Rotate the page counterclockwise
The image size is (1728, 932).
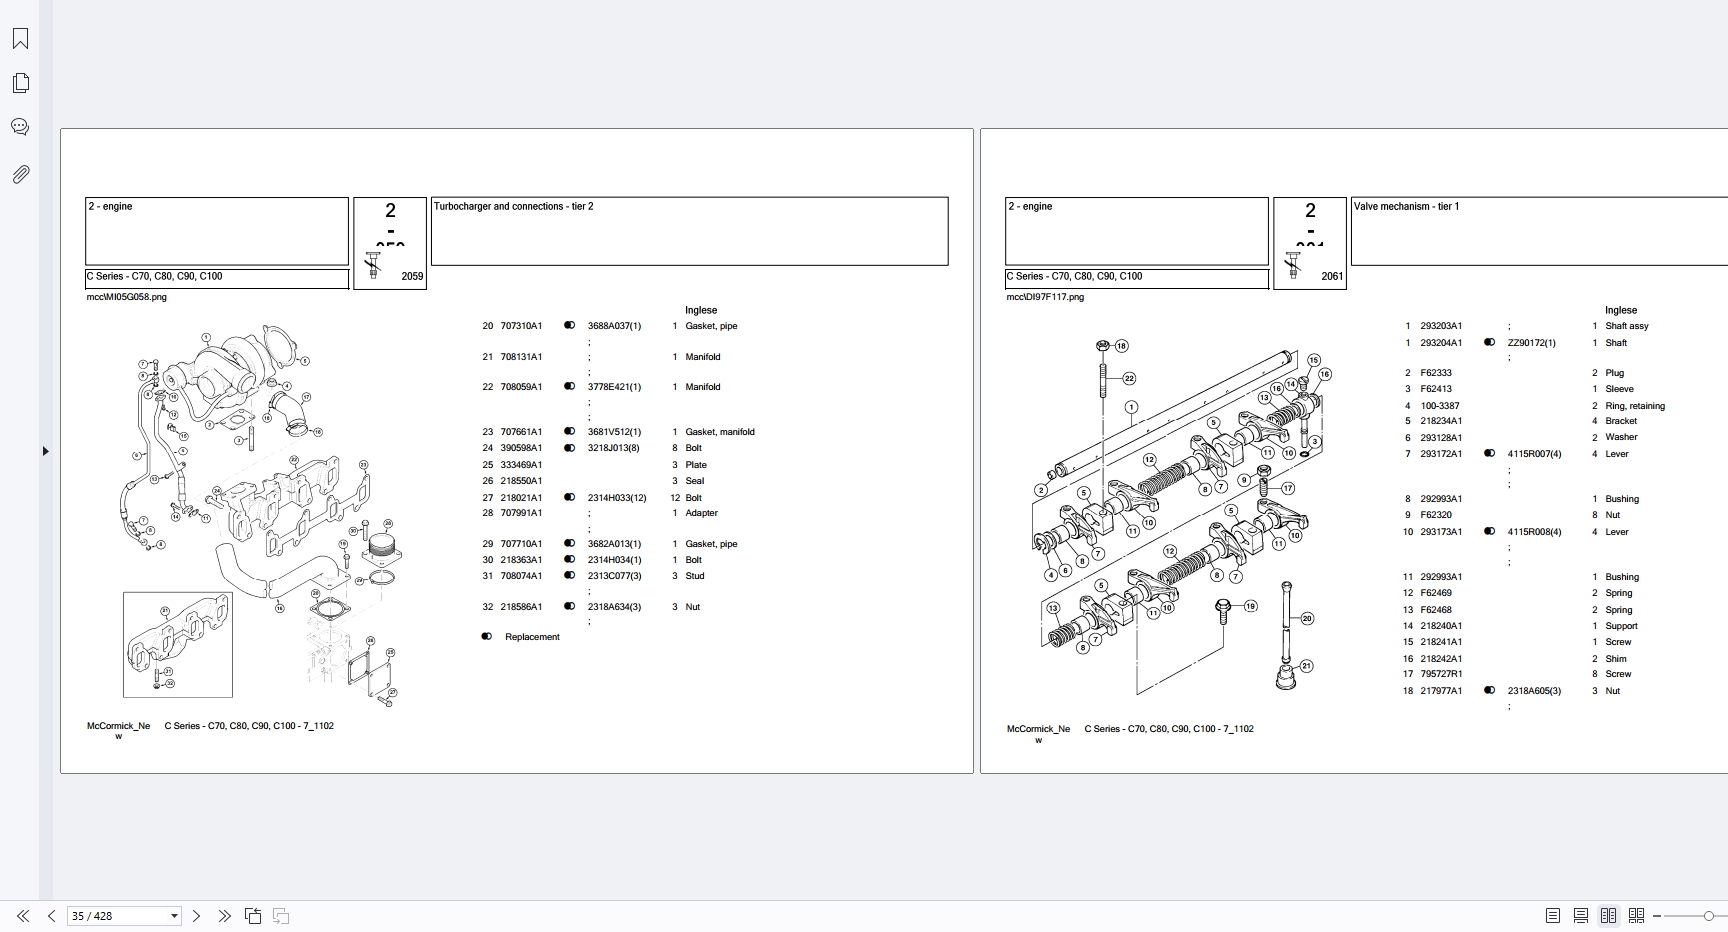[x=253, y=915]
